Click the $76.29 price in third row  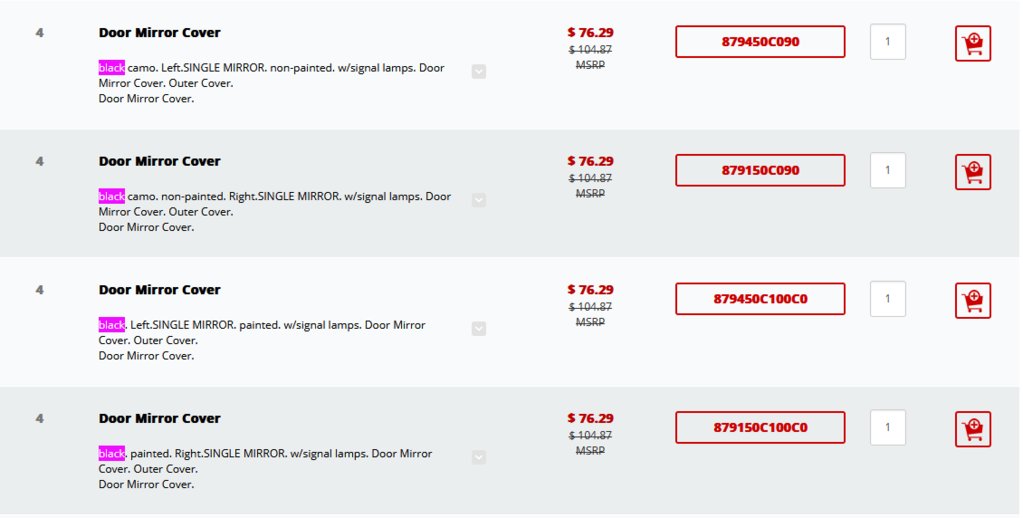click(x=590, y=290)
